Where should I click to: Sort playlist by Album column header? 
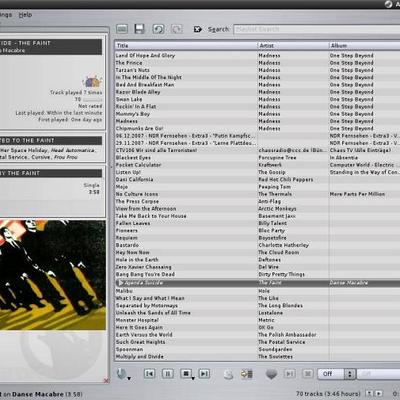tap(364, 46)
